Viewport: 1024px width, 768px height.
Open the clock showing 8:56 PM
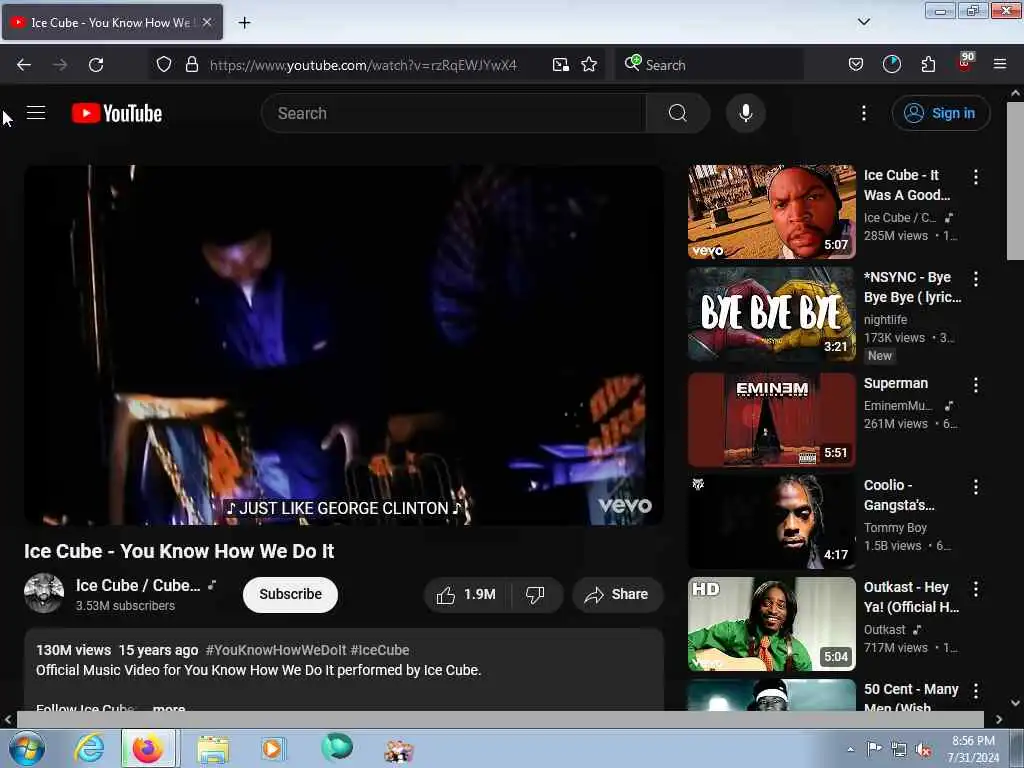coord(973,749)
